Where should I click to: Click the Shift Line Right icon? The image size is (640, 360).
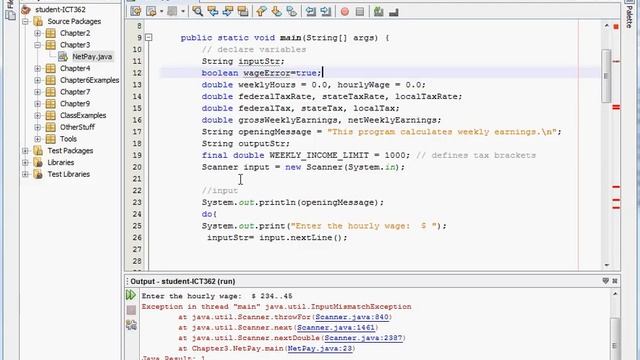(x=325, y=11)
